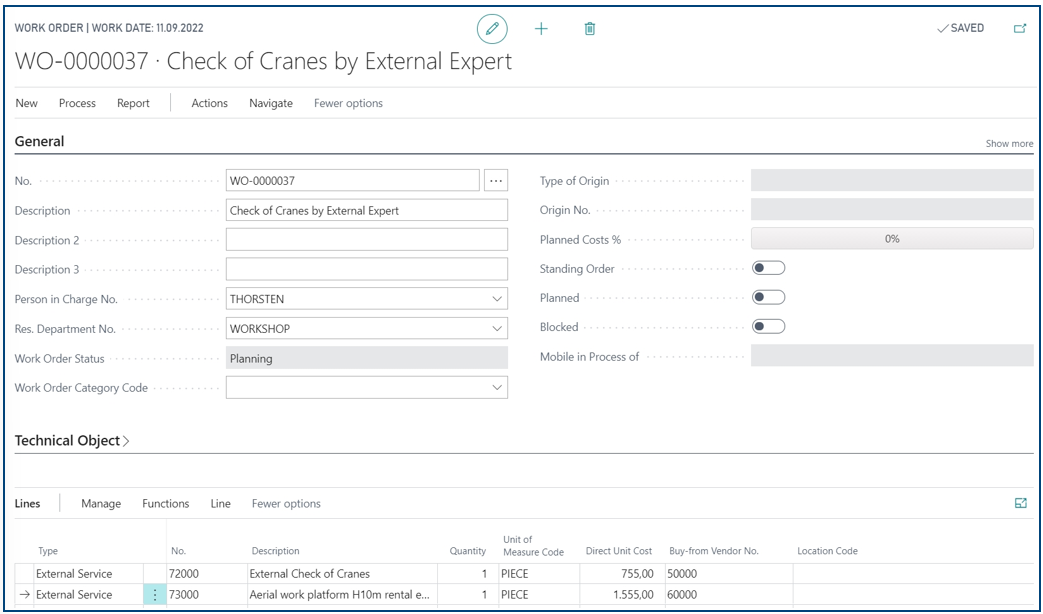Click the Planned Costs % progress bar
Screen dimensions: 1043x614
pos(892,239)
